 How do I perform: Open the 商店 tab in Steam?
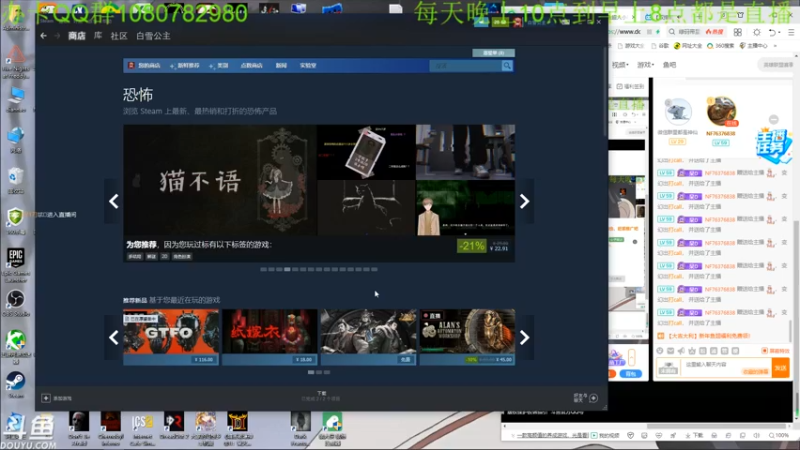(x=77, y=36)
